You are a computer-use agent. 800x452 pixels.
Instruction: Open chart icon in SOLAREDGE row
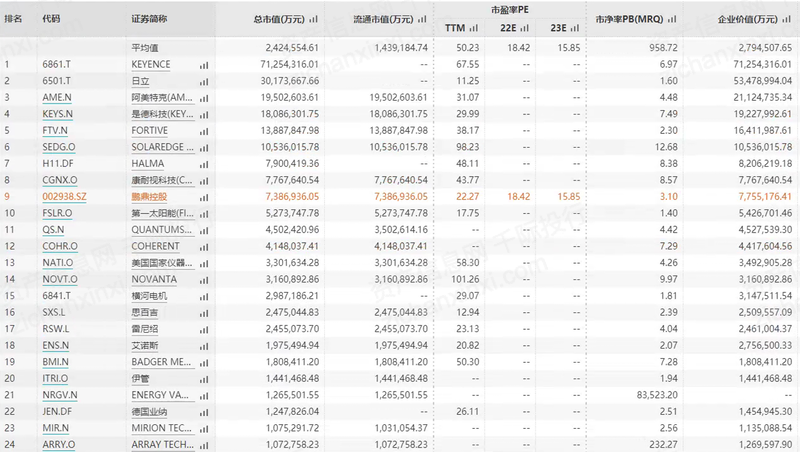point(204,148)
